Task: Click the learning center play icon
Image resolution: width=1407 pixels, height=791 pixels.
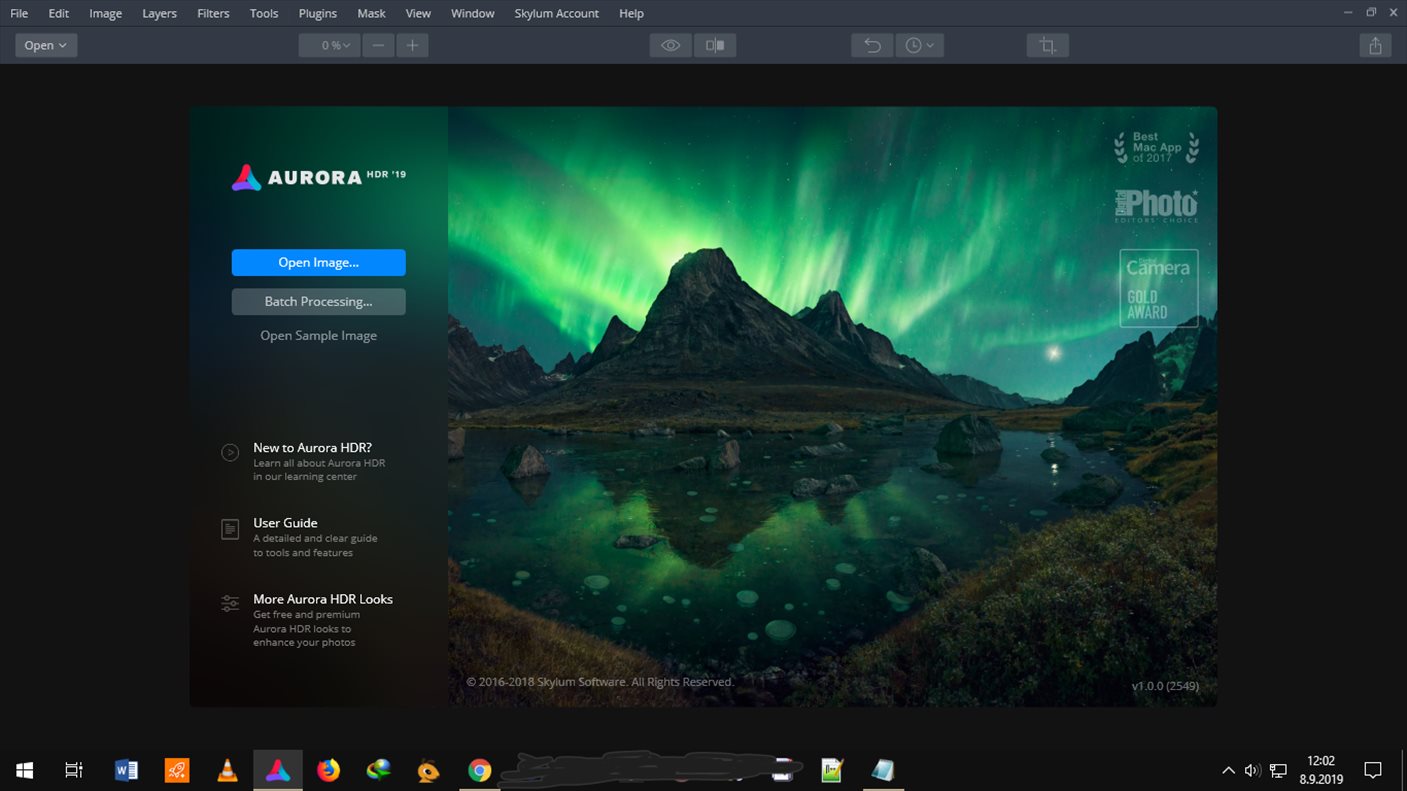Action: click(230, 452)
